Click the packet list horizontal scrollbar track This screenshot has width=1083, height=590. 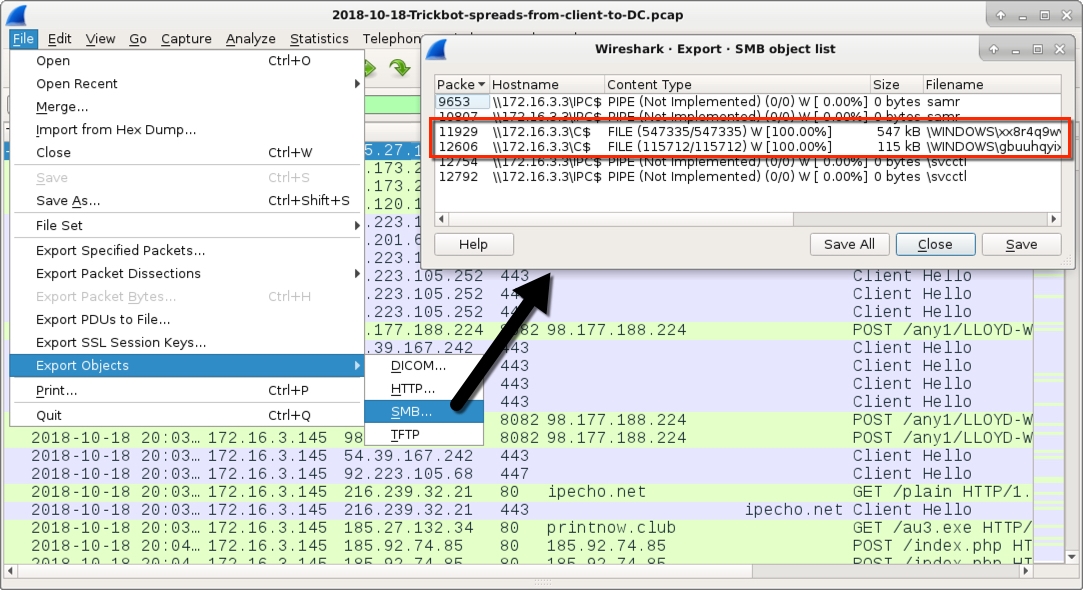click(x=885, y=571)
